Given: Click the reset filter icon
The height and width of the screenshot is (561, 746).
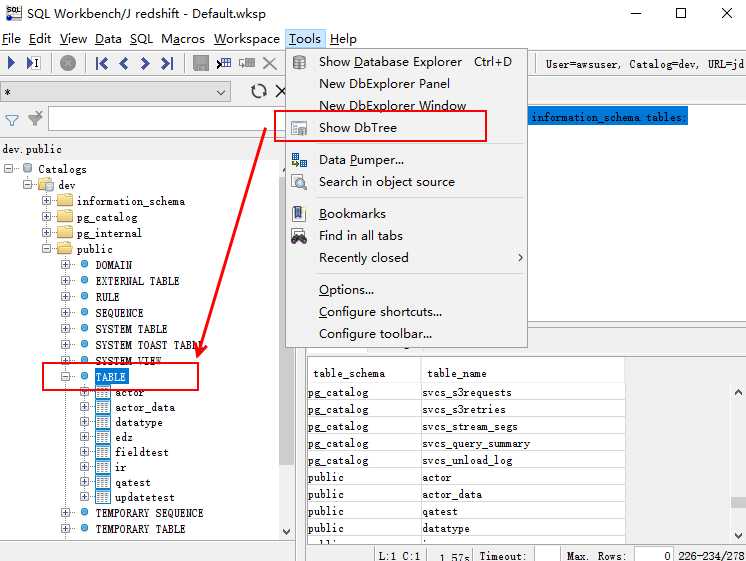Looking at the screenshot, I should point(35,118).
